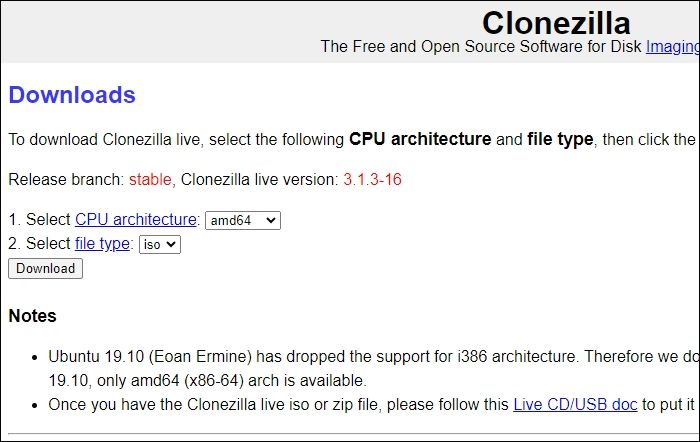Expand the iso file type dropdown

point(159,244)
